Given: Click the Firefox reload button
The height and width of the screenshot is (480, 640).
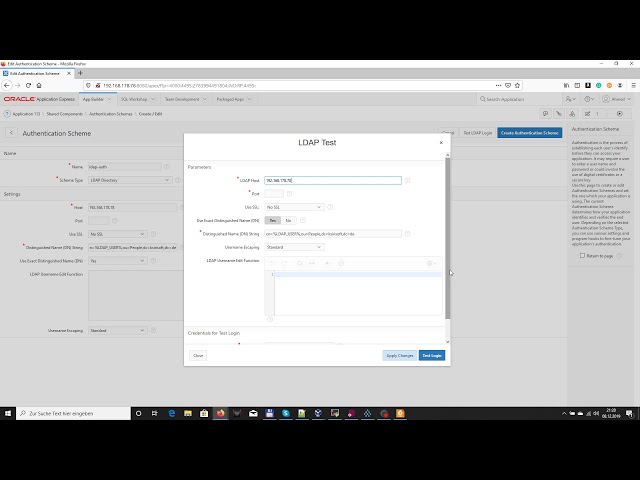Looking at the screenshot, I should click(x=28, y=85).
